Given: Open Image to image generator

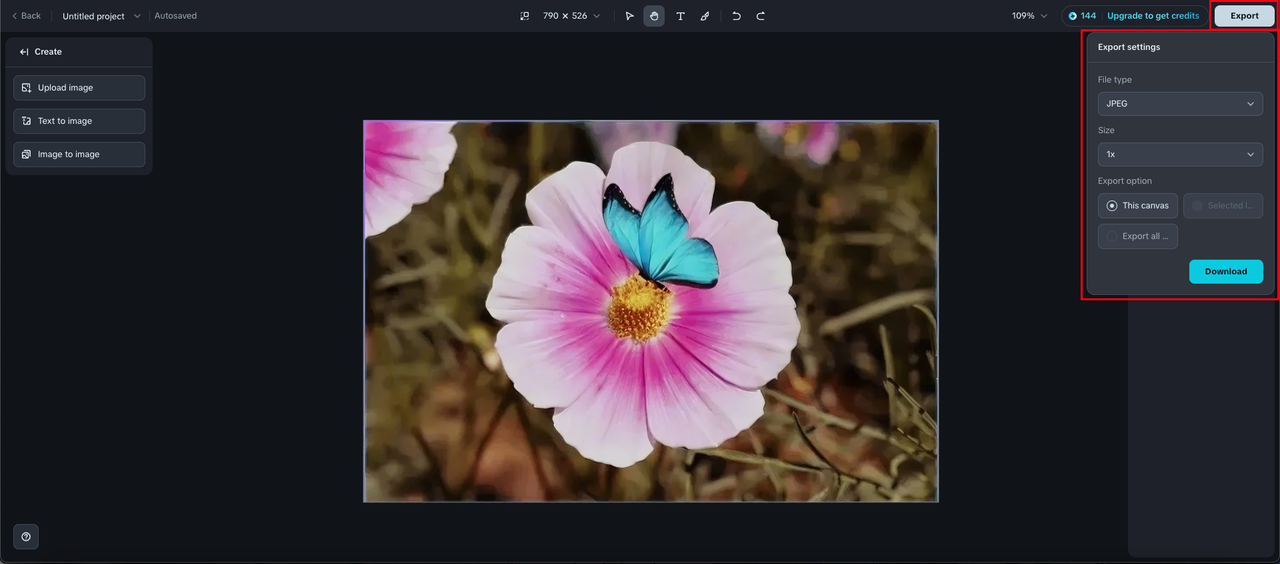Looking at the screenshot, I should (79, 155).
